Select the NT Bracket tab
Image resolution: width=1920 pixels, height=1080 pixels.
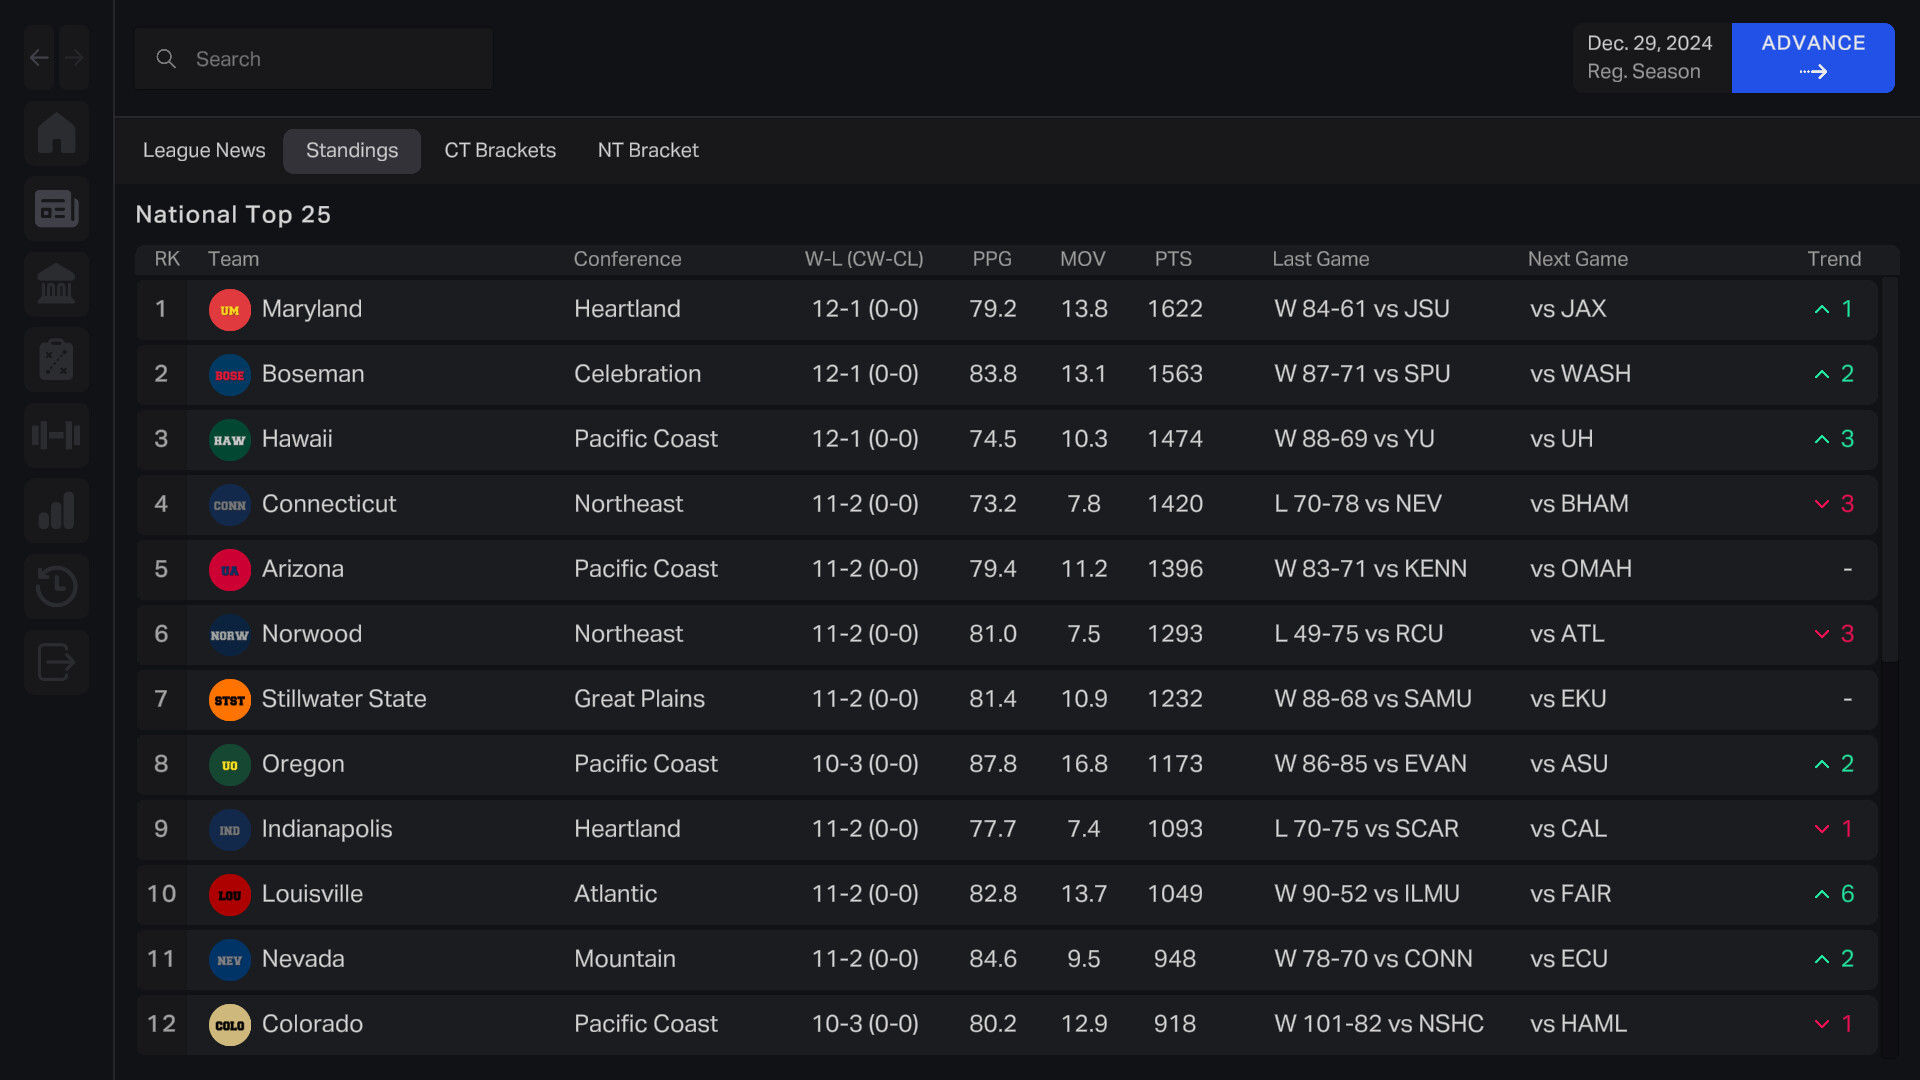(648, 150)
